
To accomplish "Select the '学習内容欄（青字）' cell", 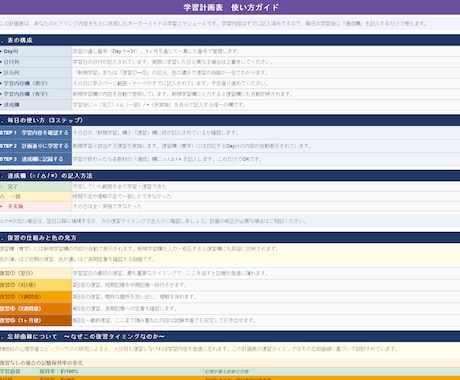I will [36, 94].
